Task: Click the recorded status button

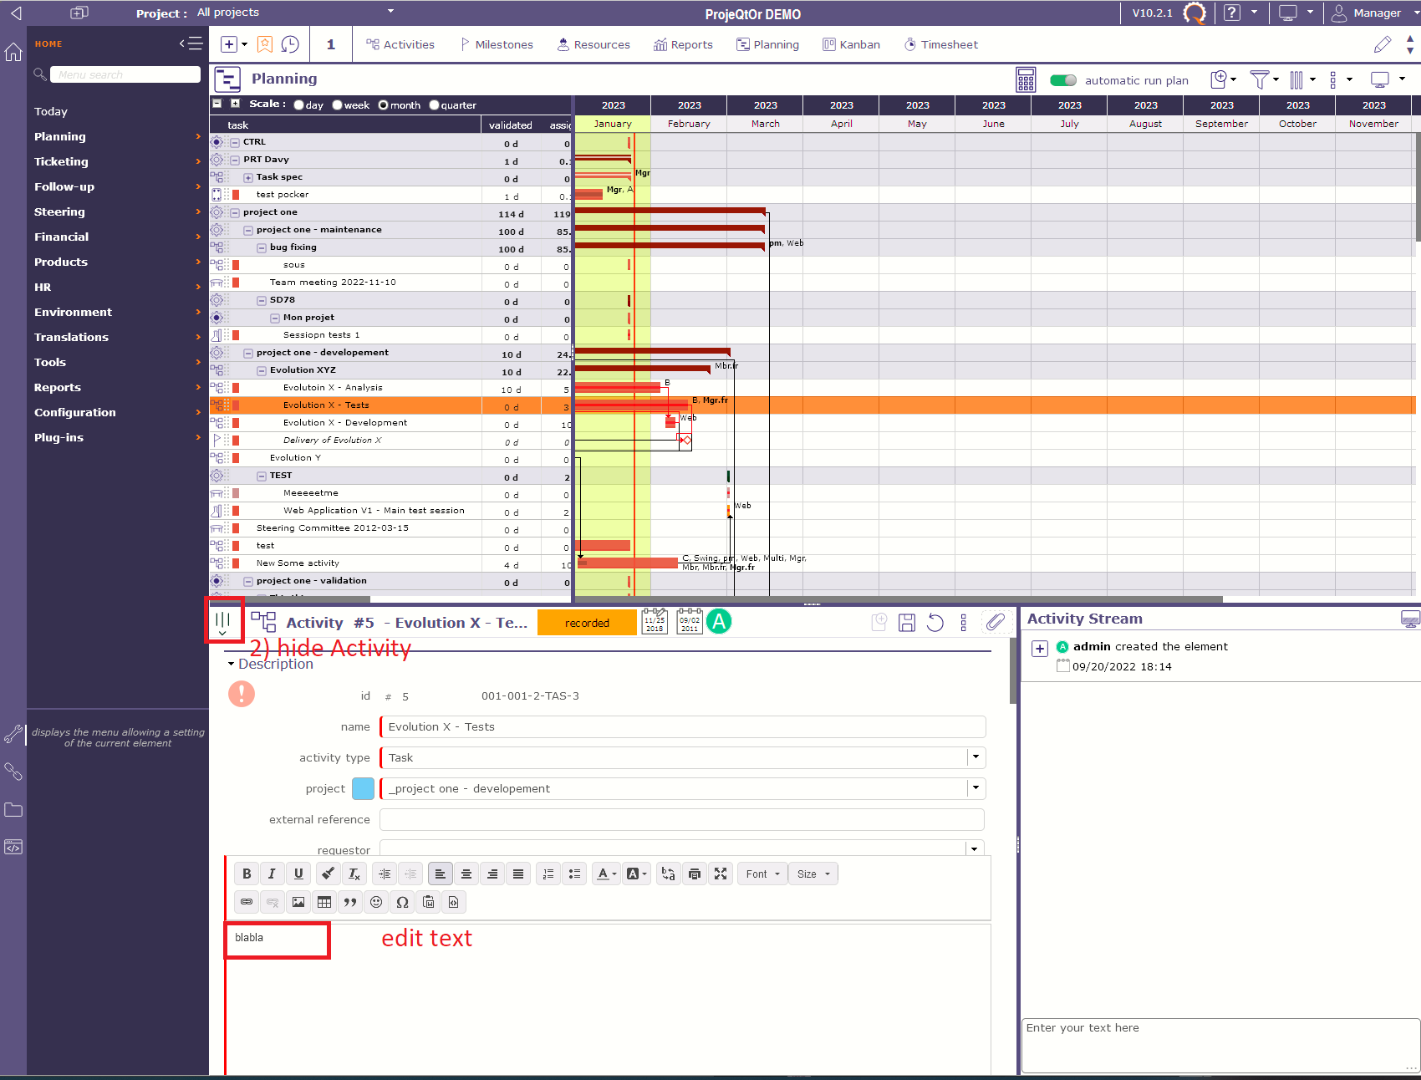Action: tap(587, 623)
